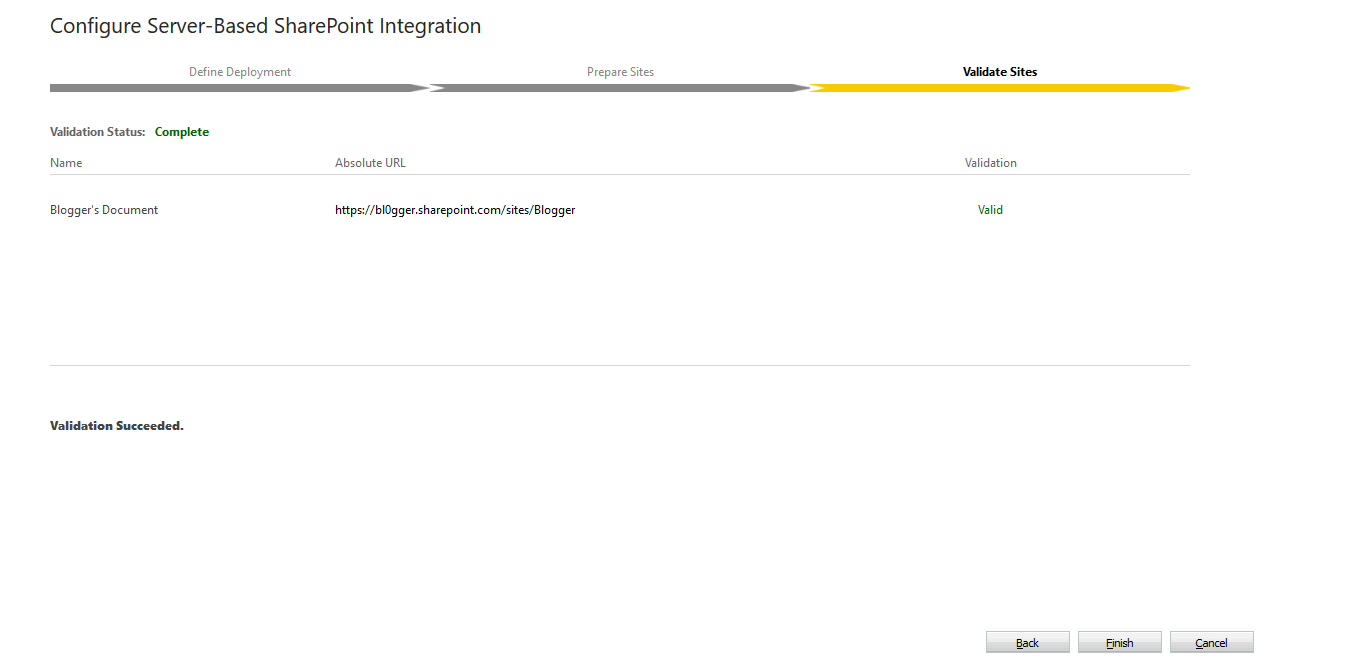Click the Validation column header
The height and width of the screenshot is (668, 1366).
991,162
